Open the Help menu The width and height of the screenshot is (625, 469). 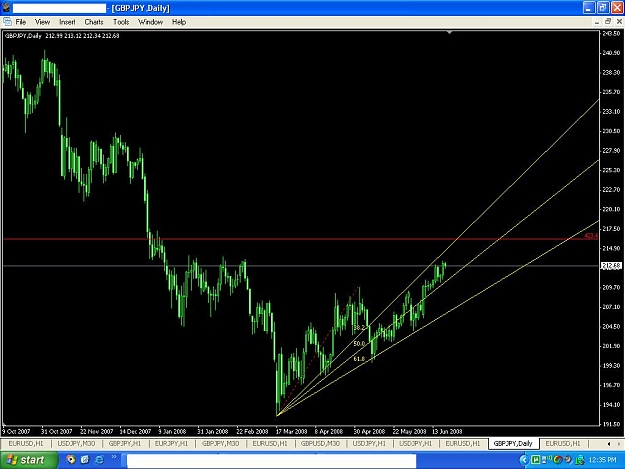[179, 22]
